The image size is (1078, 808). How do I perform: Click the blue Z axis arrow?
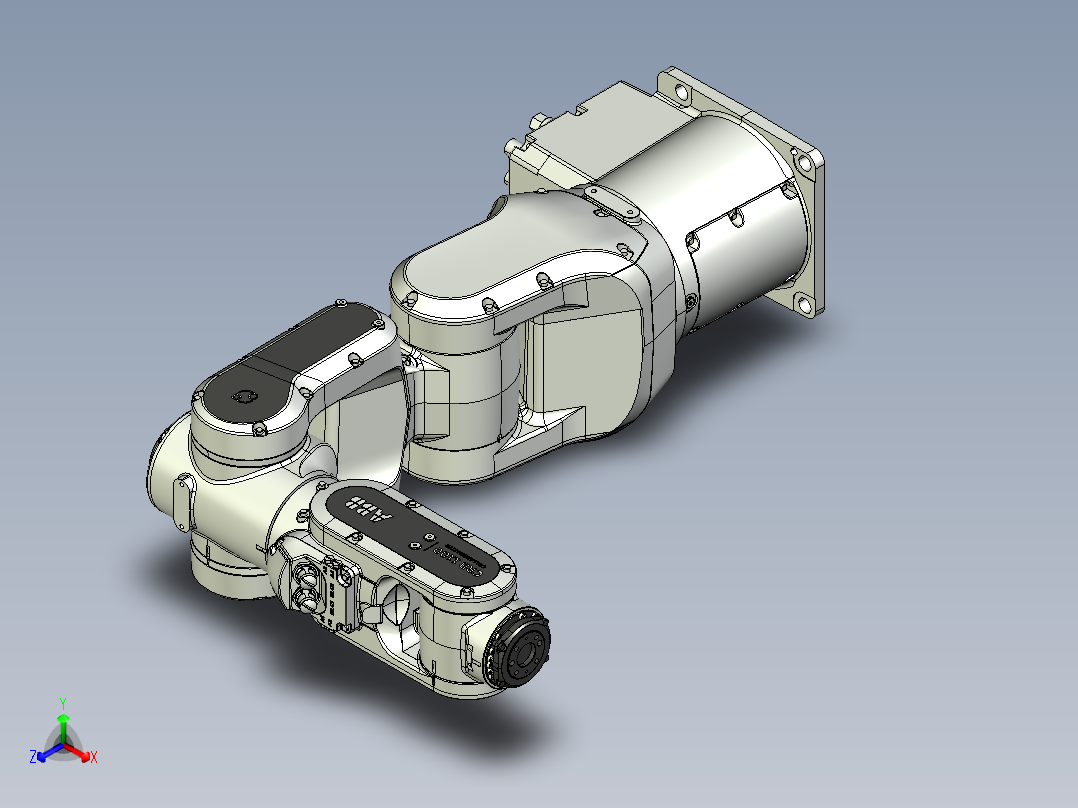42,758
